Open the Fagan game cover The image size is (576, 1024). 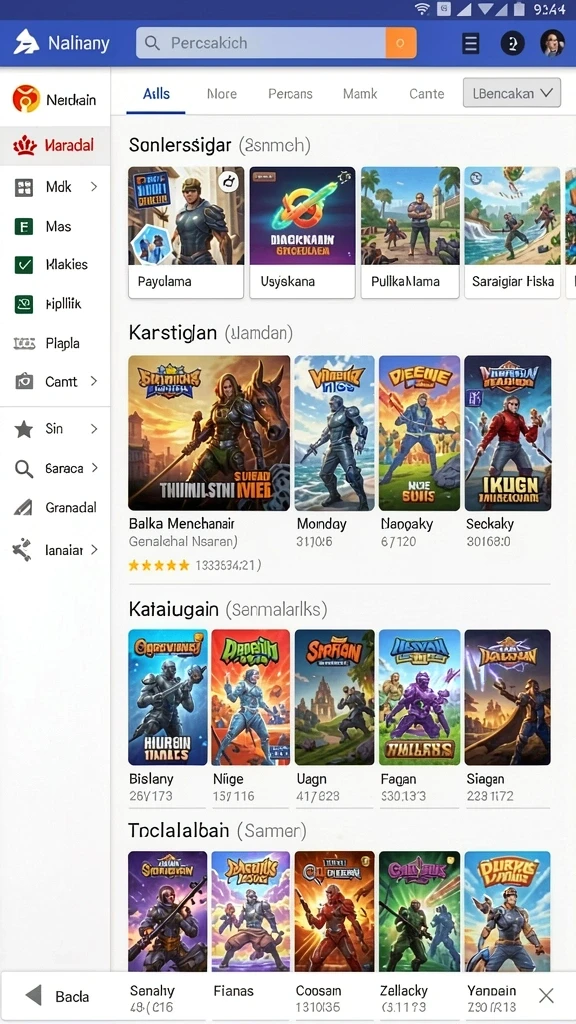[x=419, y=697]
